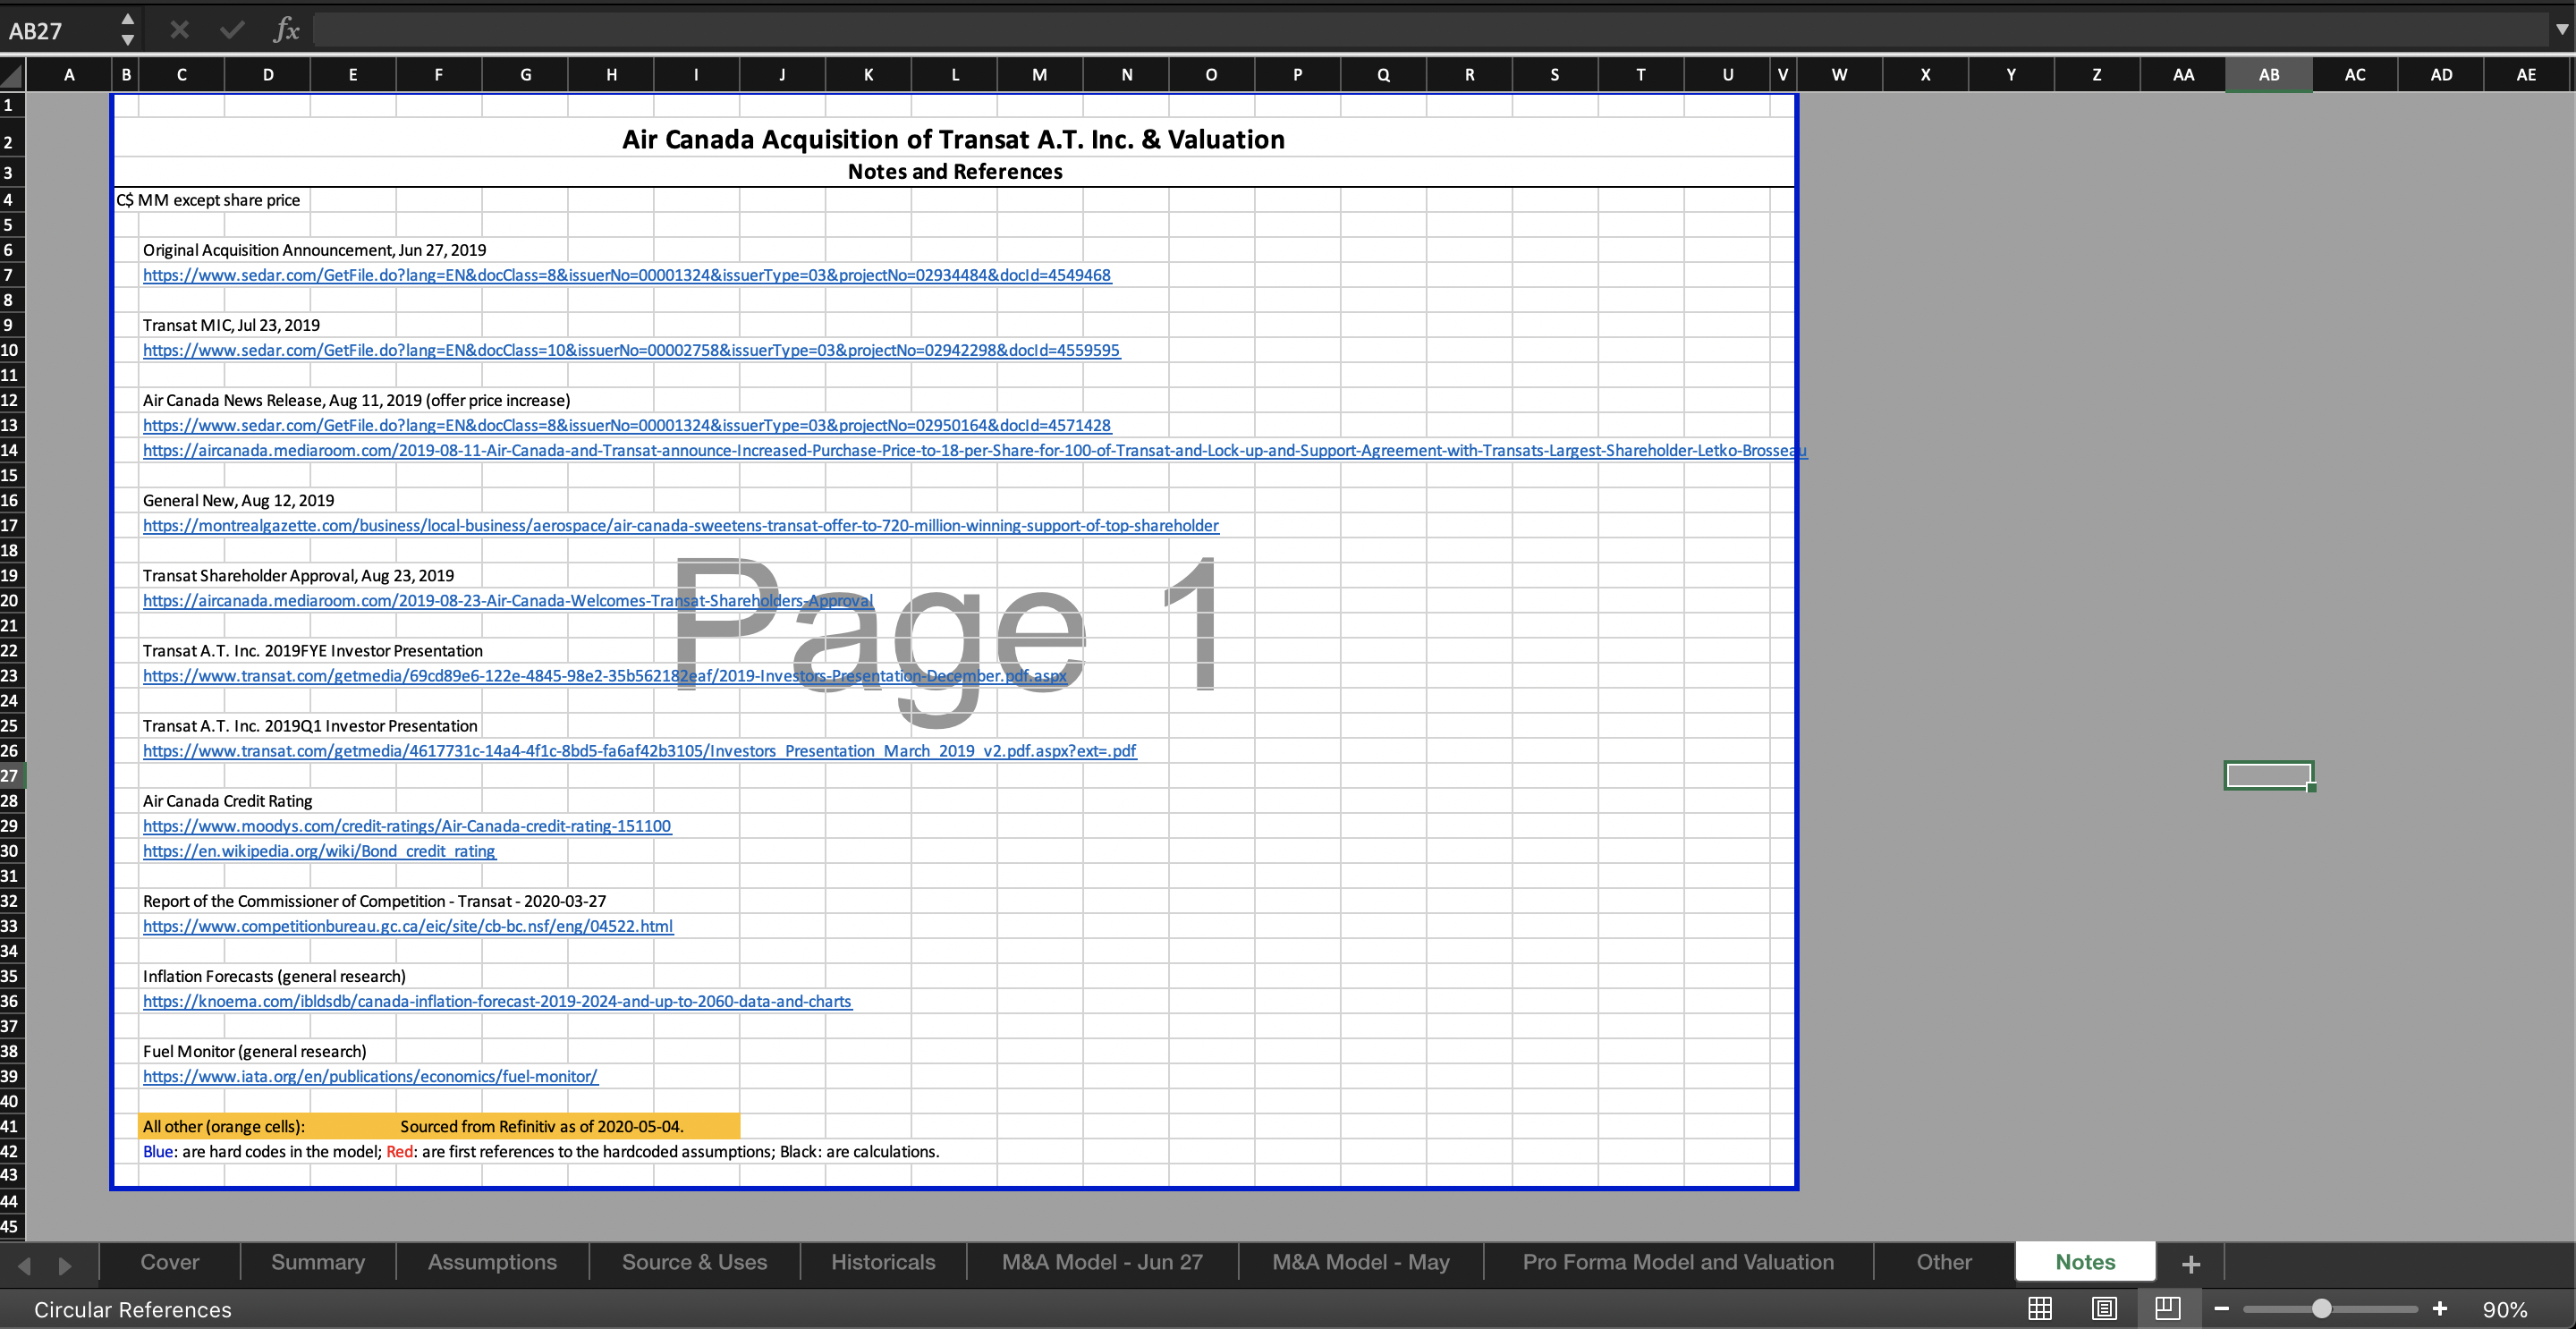
Task: Open the aircanada mediaroom 2019-08-11 link
Action: [975, 450]
